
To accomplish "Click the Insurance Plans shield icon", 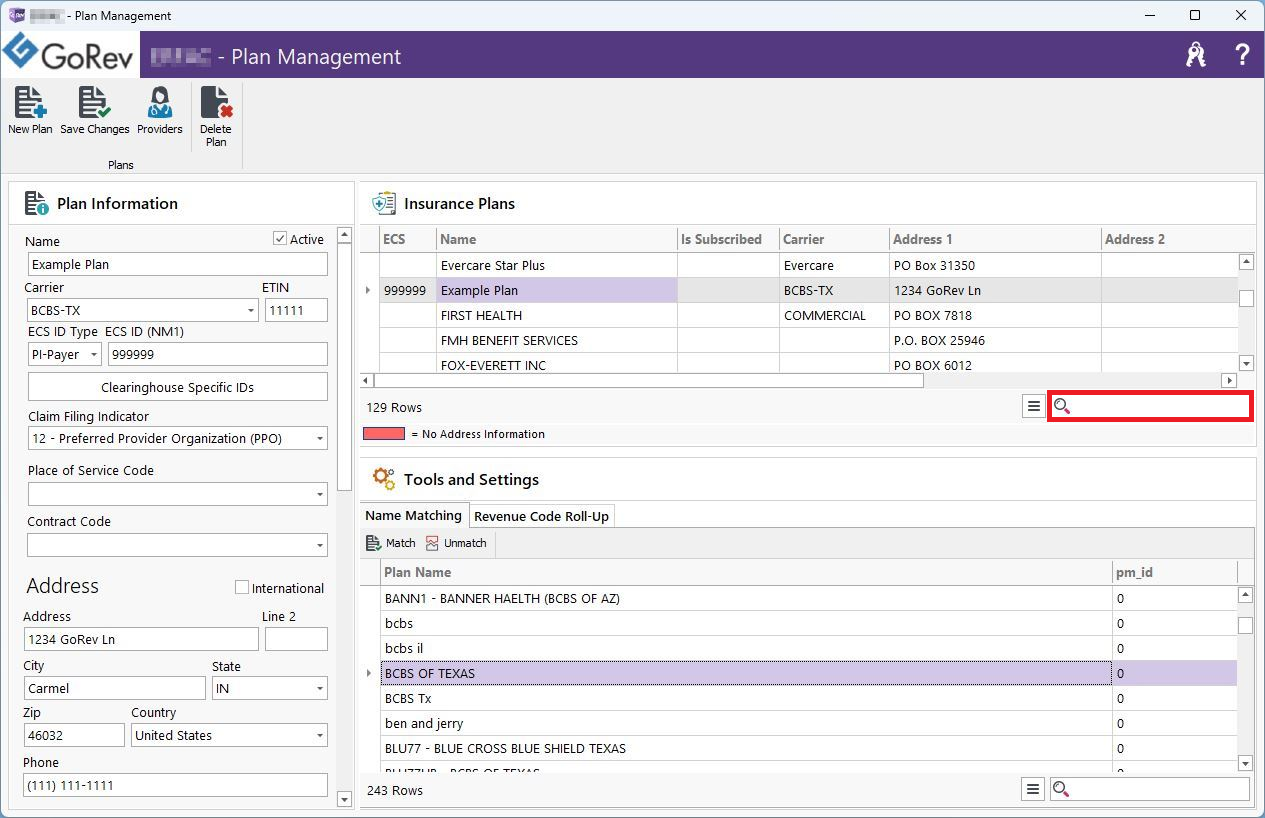I will 383,203.
